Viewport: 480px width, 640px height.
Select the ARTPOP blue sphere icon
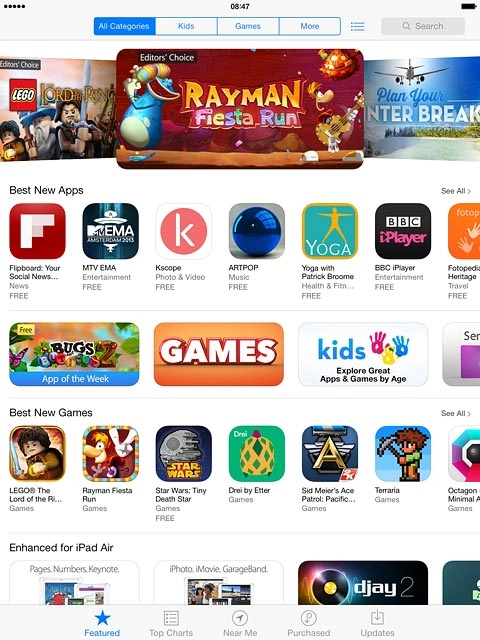click(x=256, y=231)
